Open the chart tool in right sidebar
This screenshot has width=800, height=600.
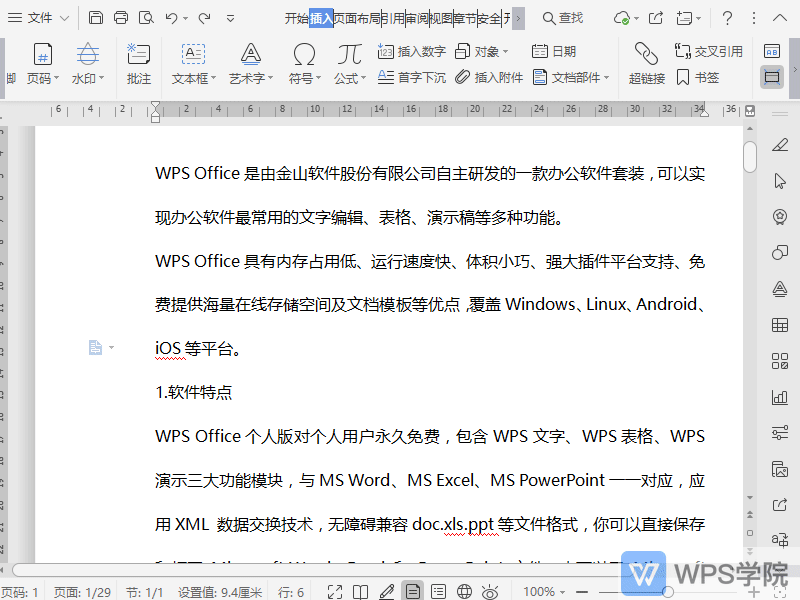pos(780,397)
